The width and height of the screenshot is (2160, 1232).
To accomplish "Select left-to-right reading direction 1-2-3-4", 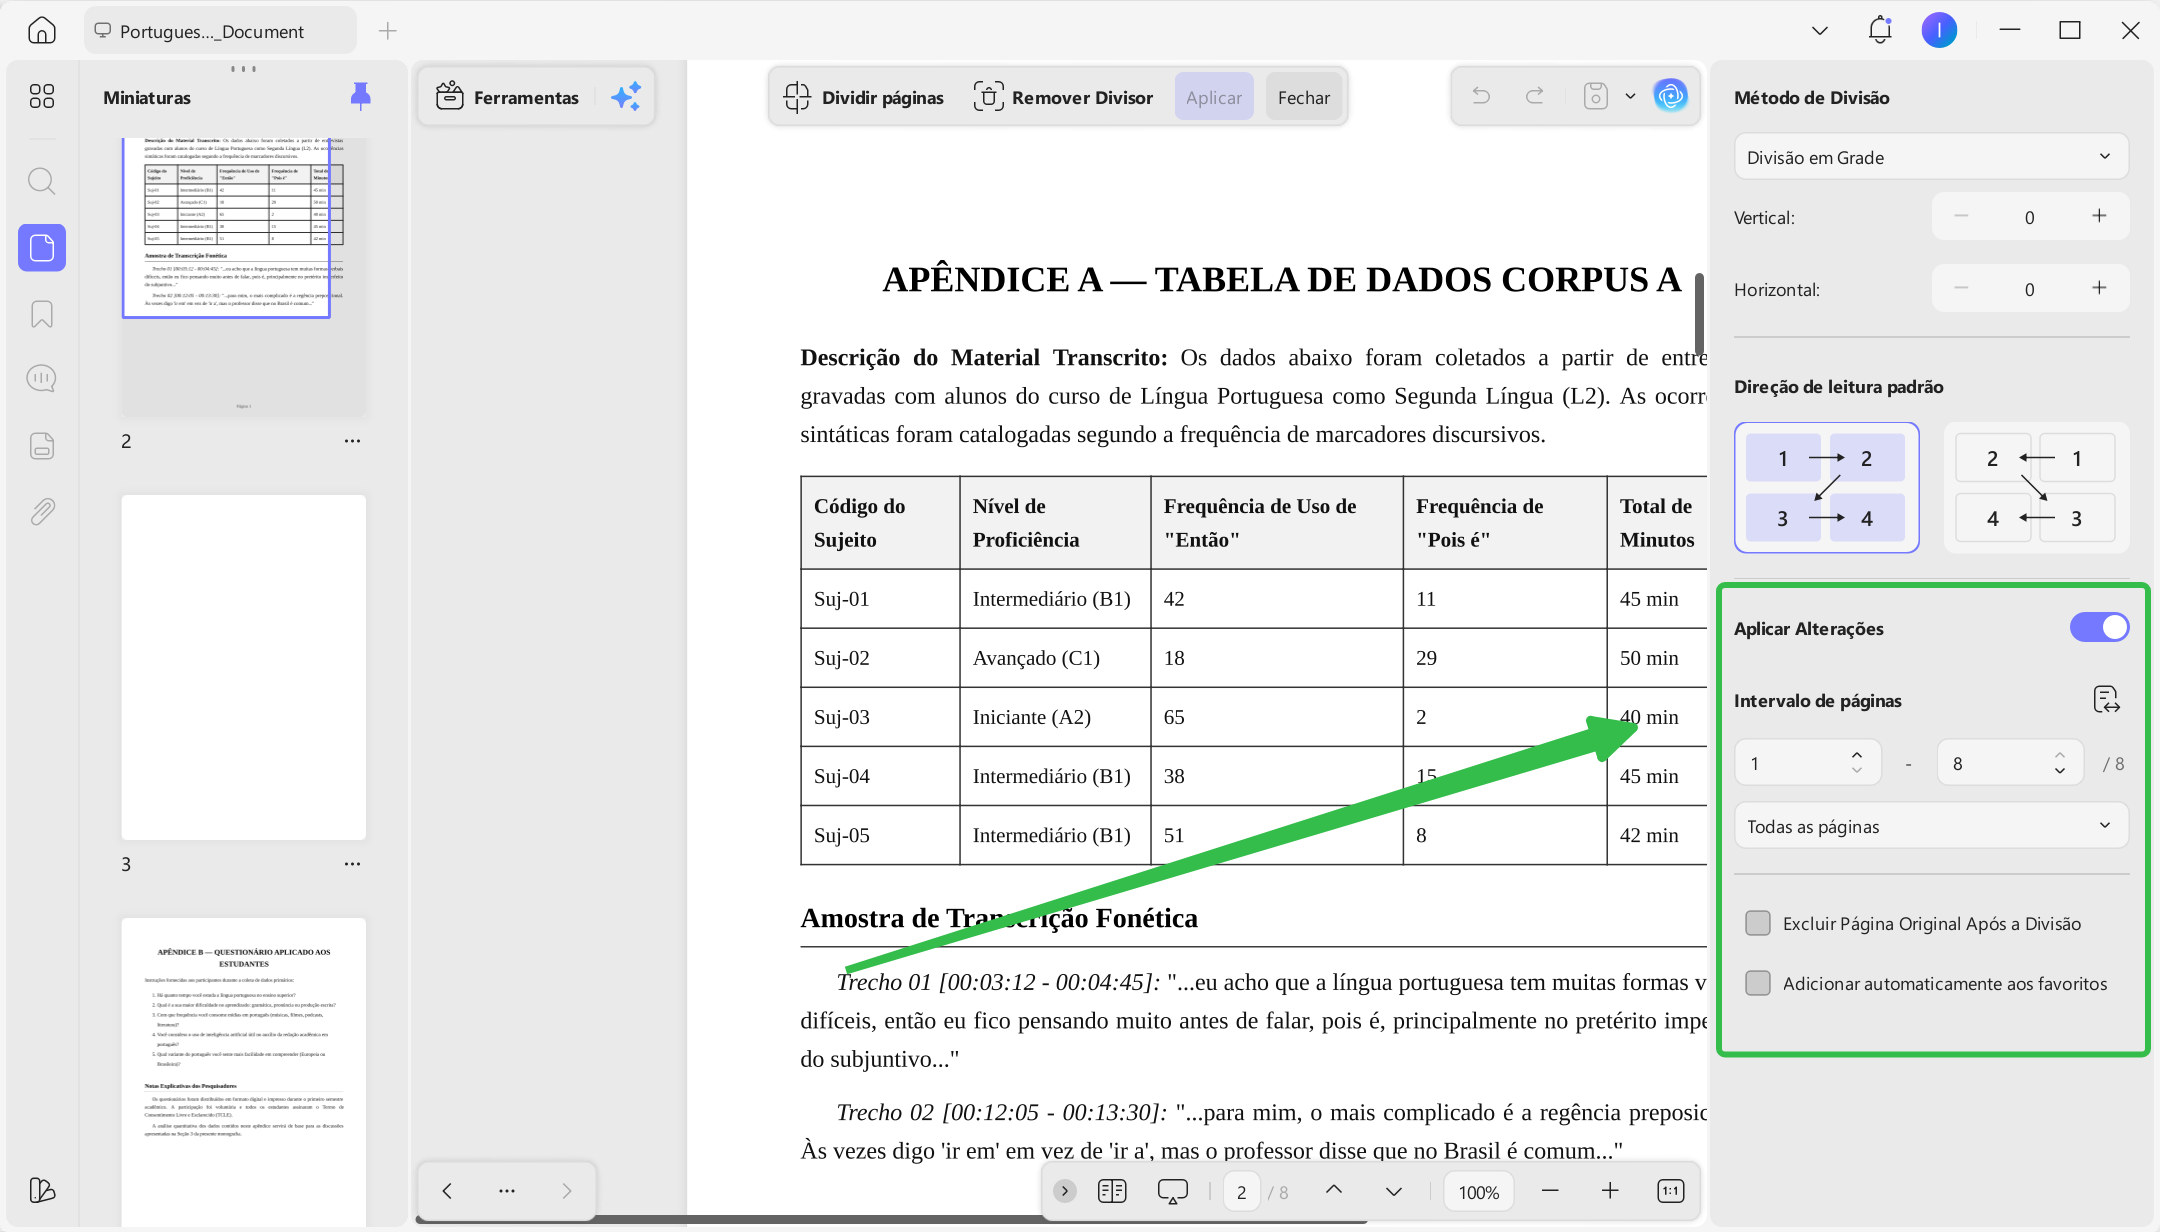I will pyautogui.click(x=1826, y=488).
